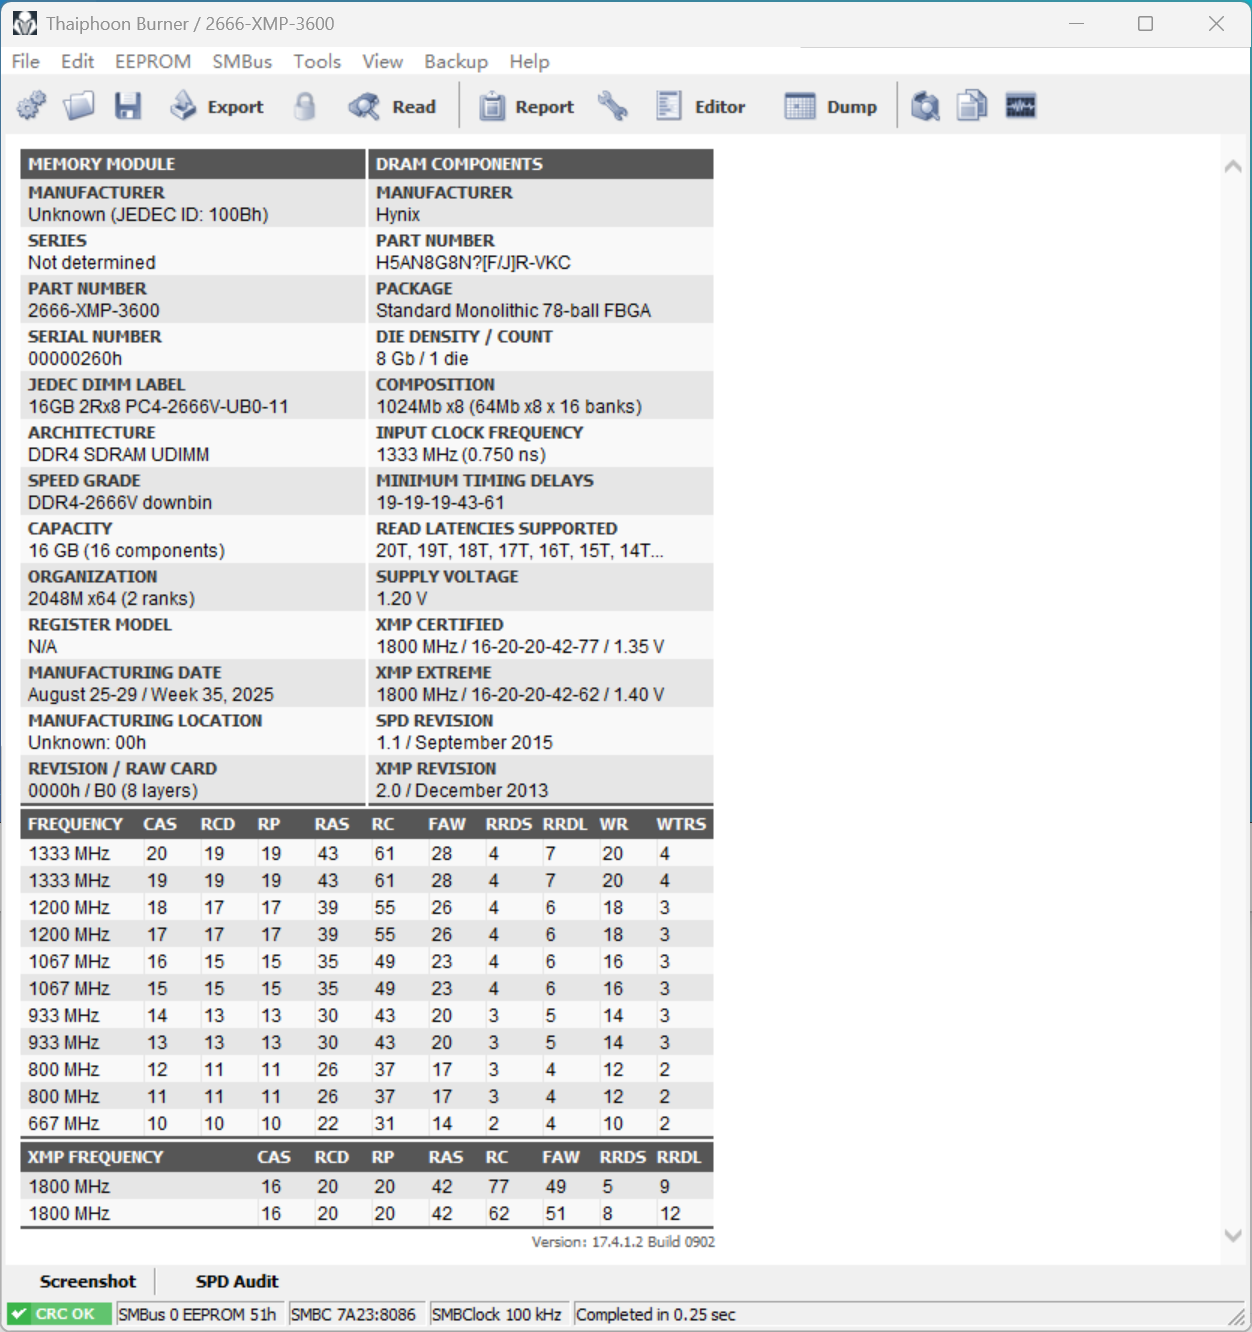The width and height of the screenshot is (1252, 1332).
Task: Select Unknown (JEDEC ID: 100Bh) manufacturer
Action: pyautogui.click(x=148, y=215)
